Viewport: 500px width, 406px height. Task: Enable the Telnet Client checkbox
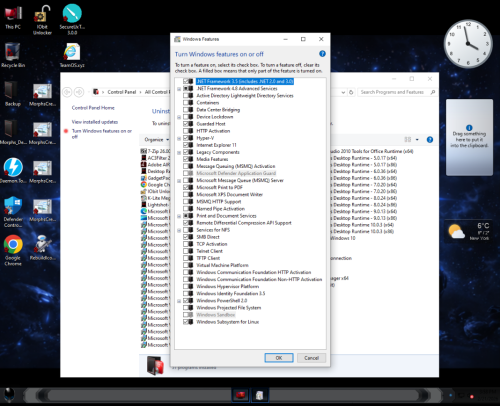point(186,251)
